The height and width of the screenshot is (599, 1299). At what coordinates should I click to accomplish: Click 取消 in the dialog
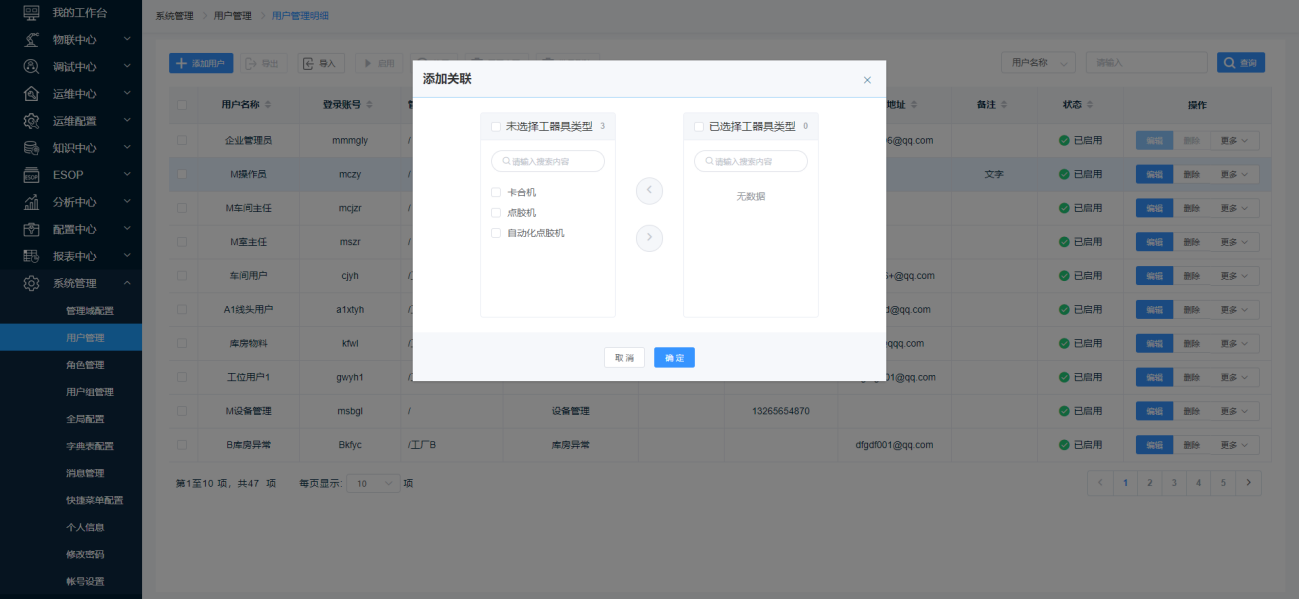point(624,358)
